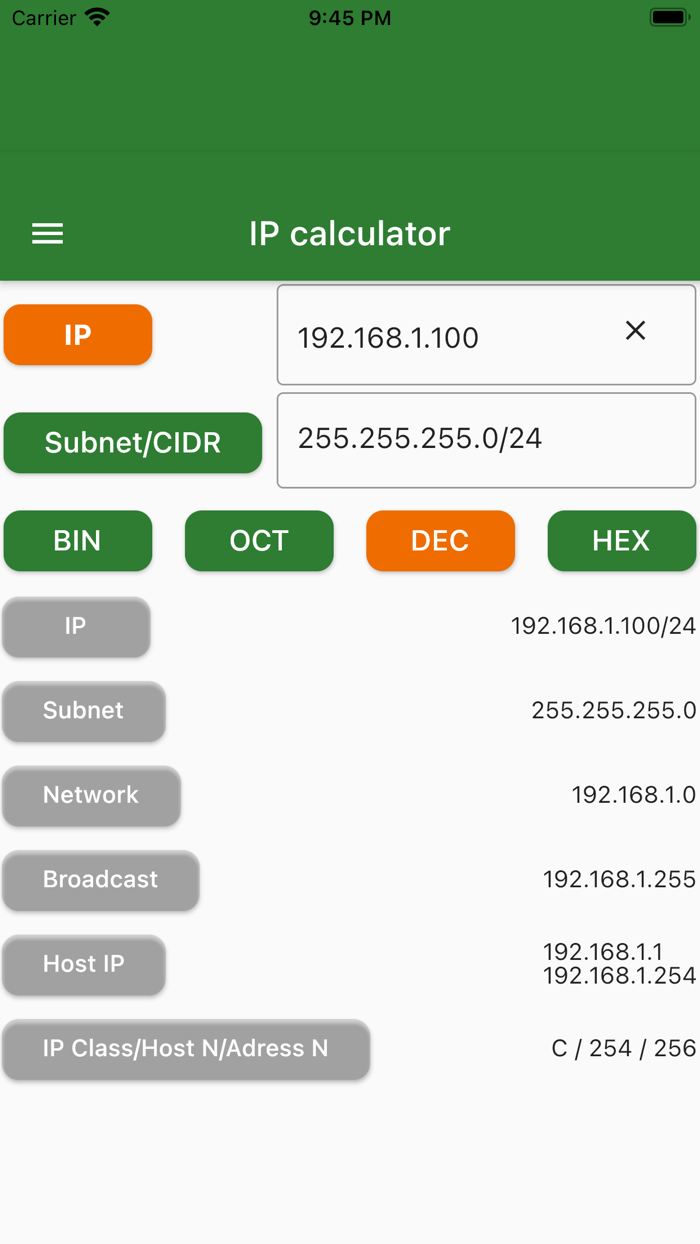Open the hamburger navigation menu

[x=46, y=233]
